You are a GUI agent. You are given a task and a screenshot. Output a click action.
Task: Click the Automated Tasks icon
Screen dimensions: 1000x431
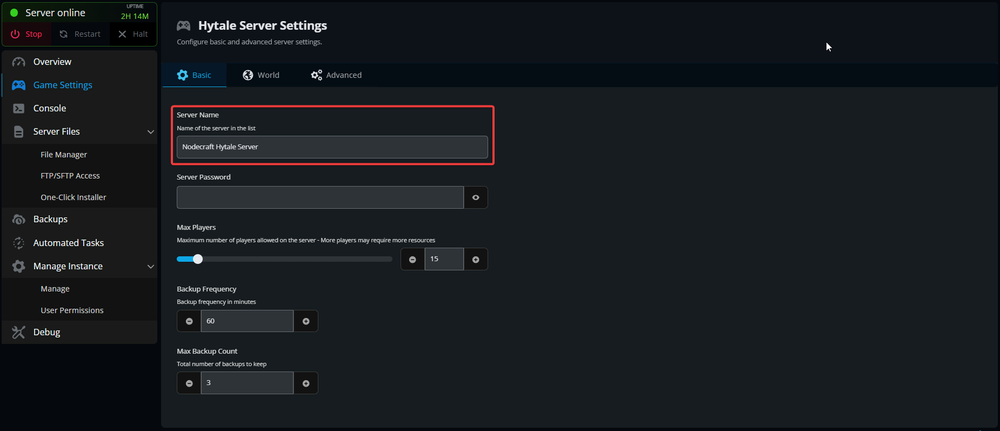pos(18,243)
